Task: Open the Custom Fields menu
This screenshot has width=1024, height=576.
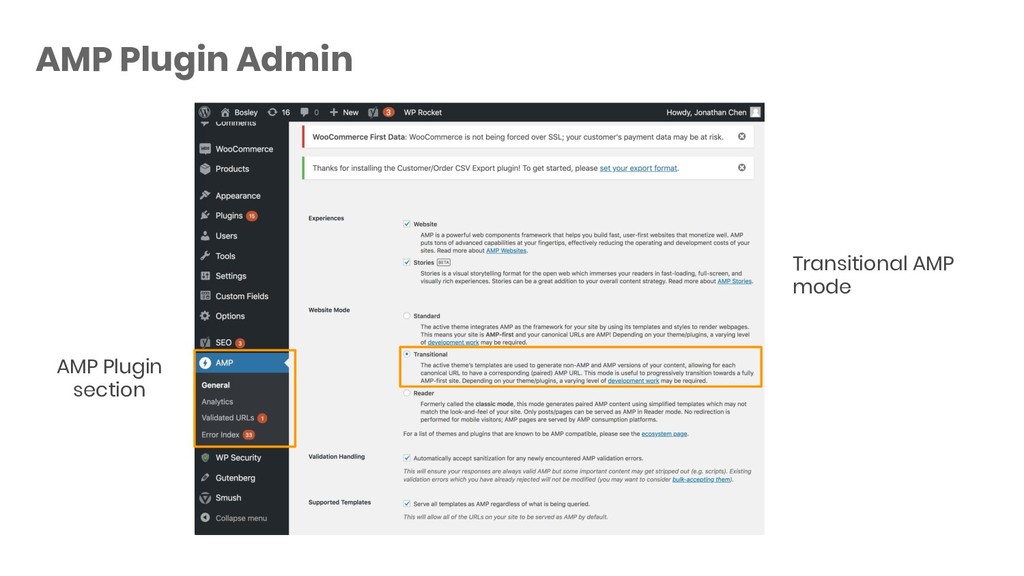Action: (242, 296)
